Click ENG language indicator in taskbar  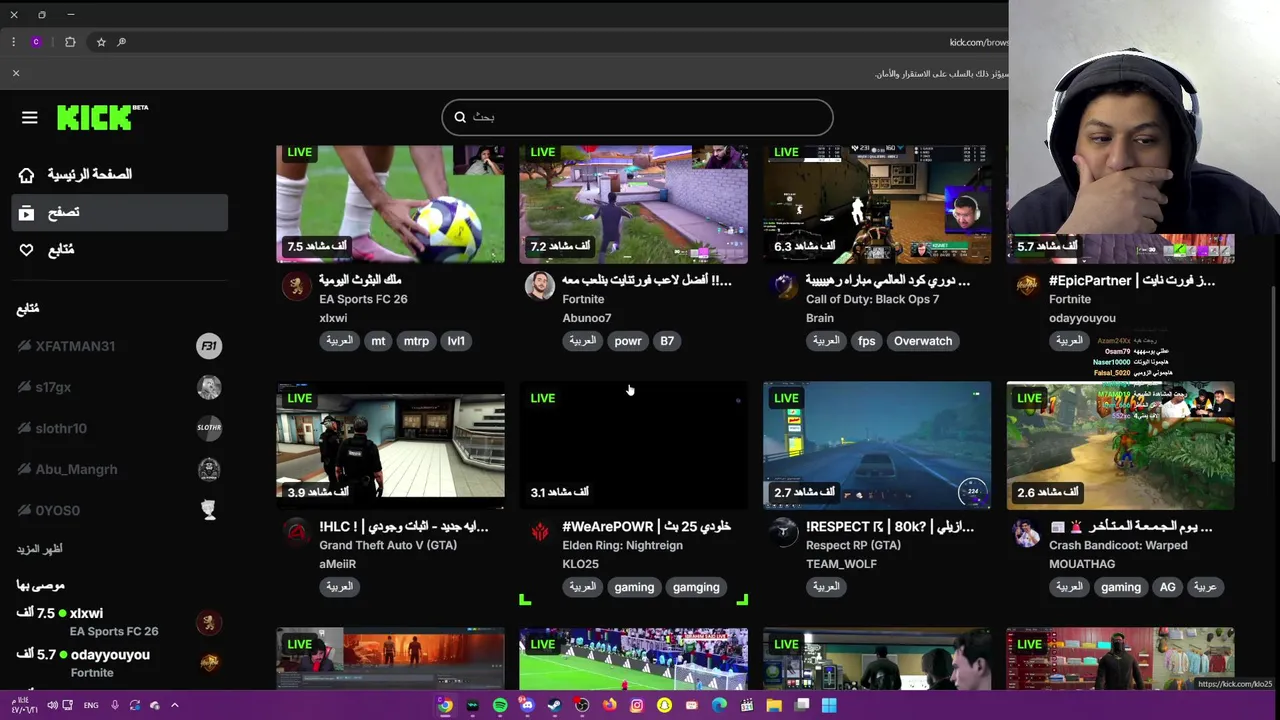pyautogui.click(x=91, y=706)
